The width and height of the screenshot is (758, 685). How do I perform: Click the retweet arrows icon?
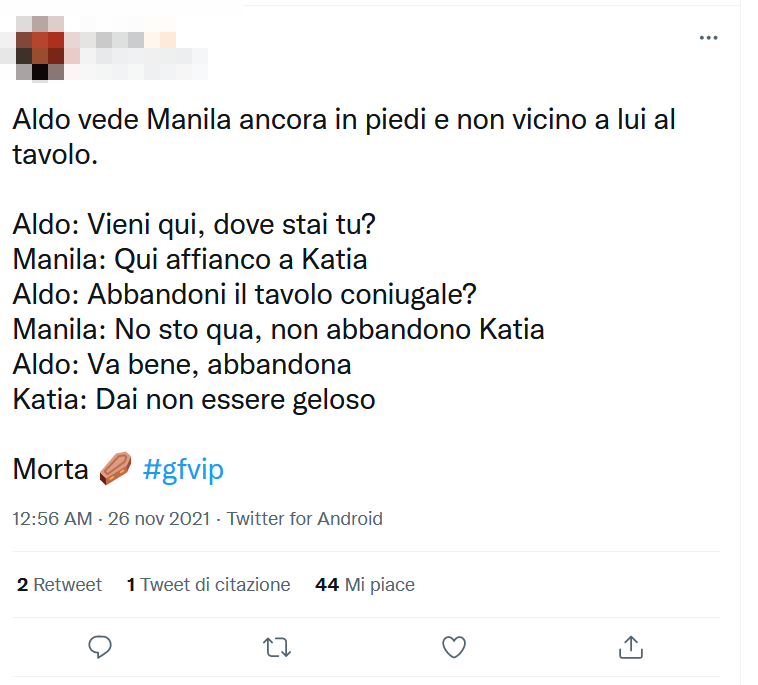pos(277,647)
